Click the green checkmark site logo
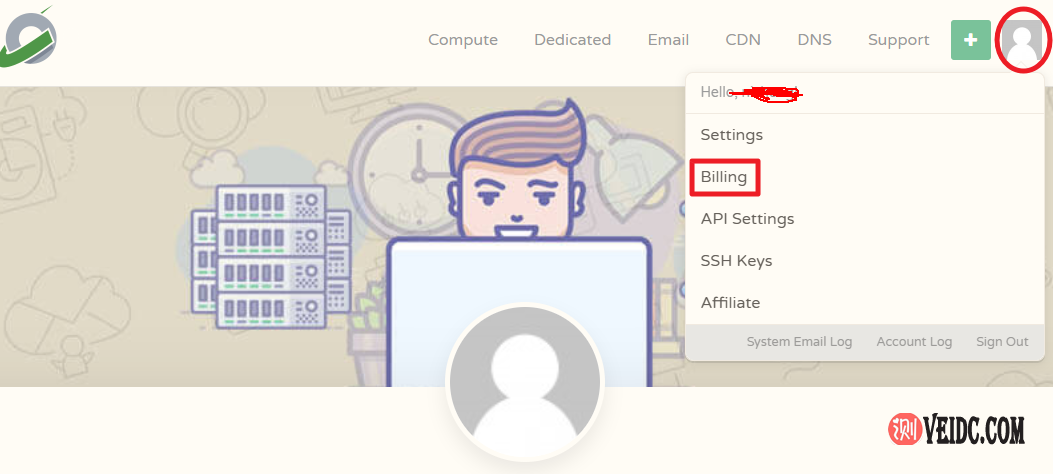This screenshot has height=475, width=1056. [30, 37]
